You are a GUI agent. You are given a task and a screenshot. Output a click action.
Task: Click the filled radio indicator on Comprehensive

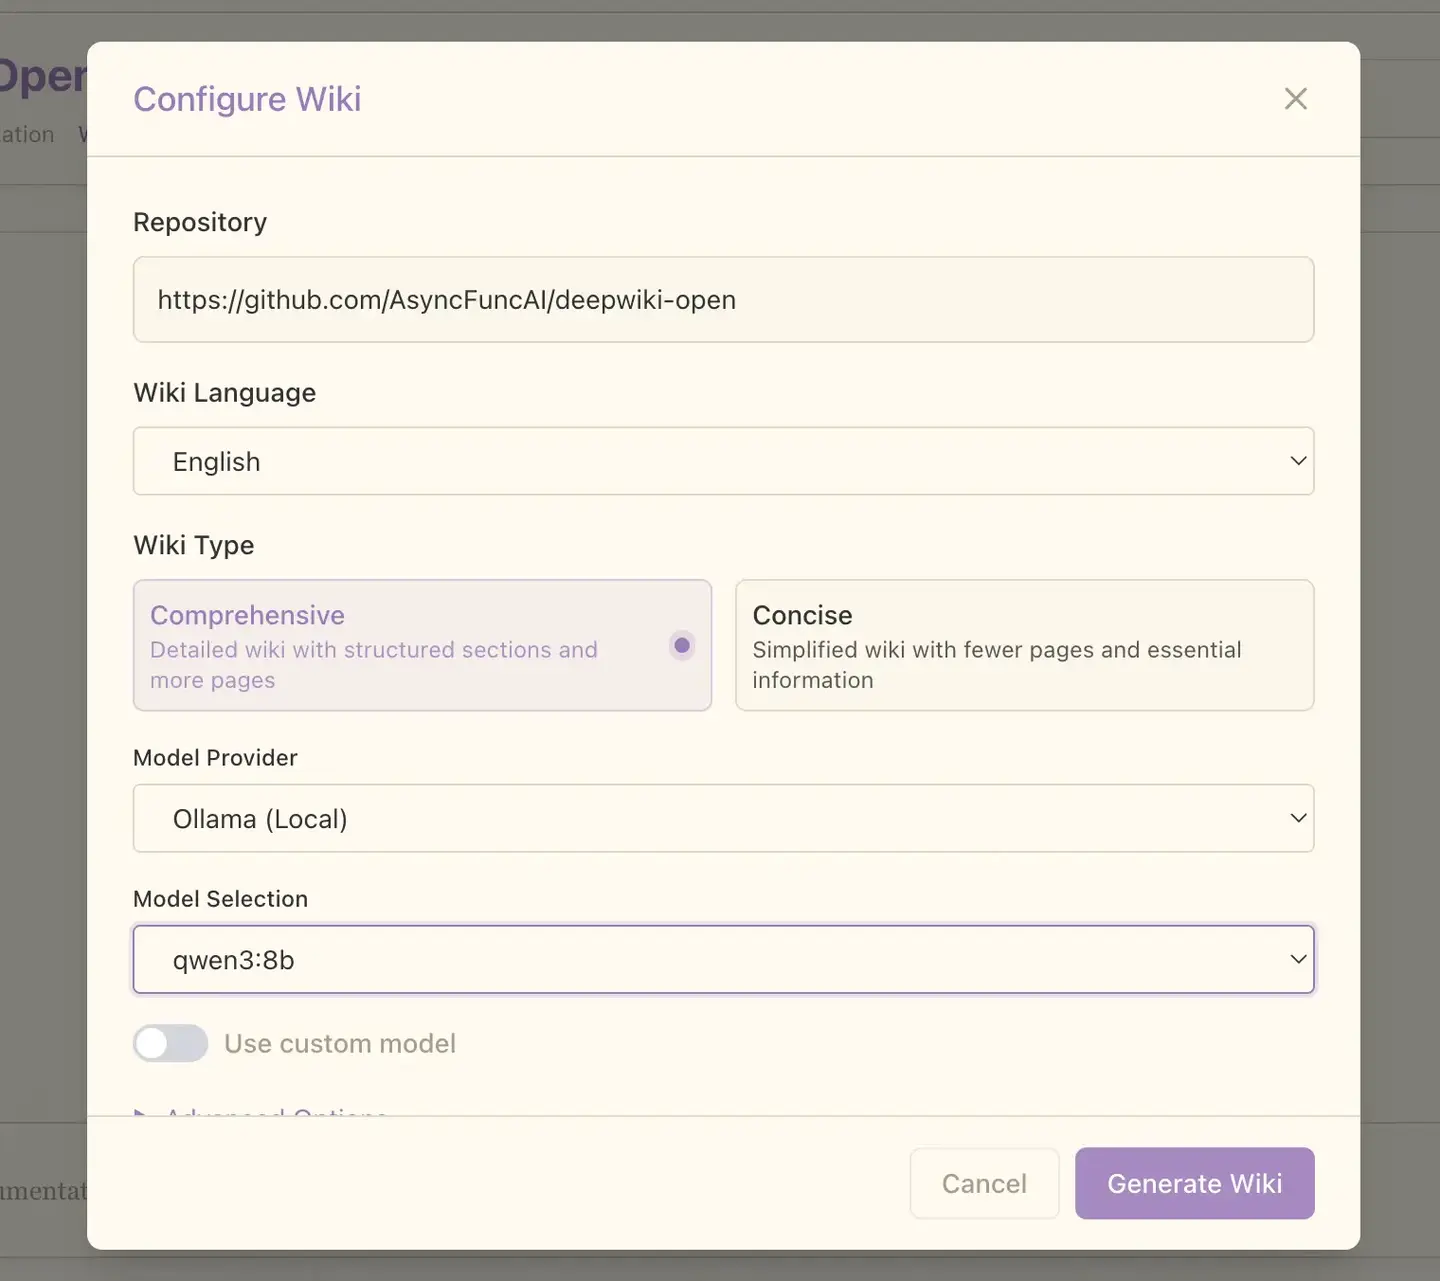click(681, 645)
